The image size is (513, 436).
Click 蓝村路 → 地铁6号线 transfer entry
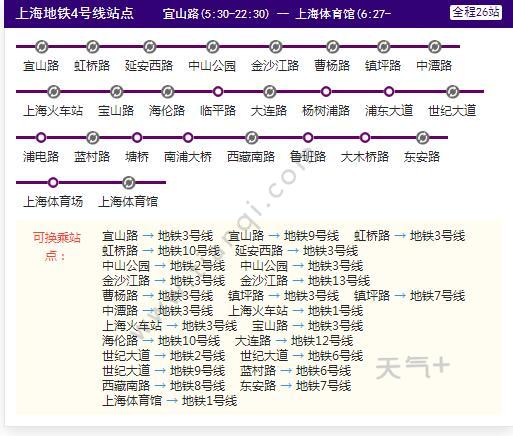(x=295, y=371)
